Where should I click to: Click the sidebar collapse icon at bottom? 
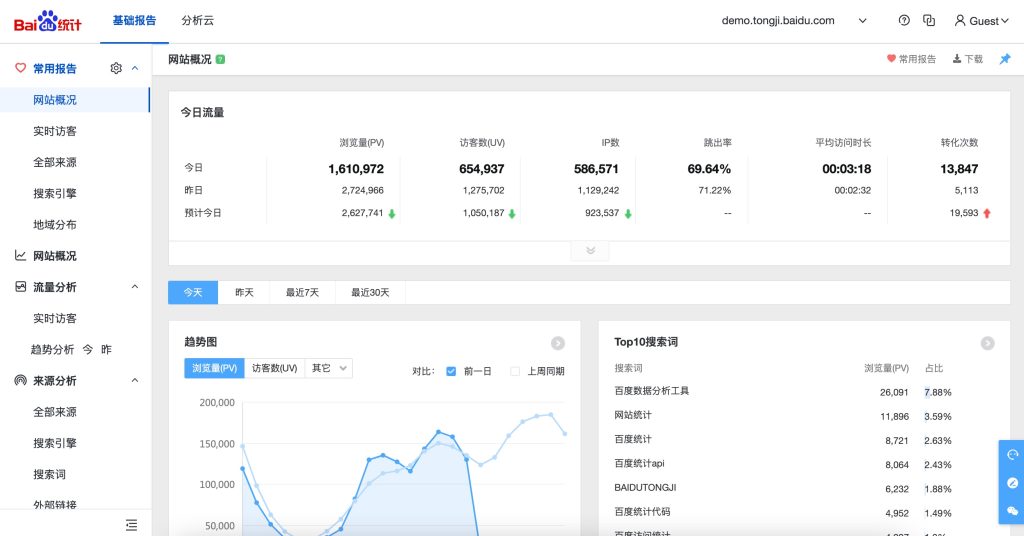131,525
